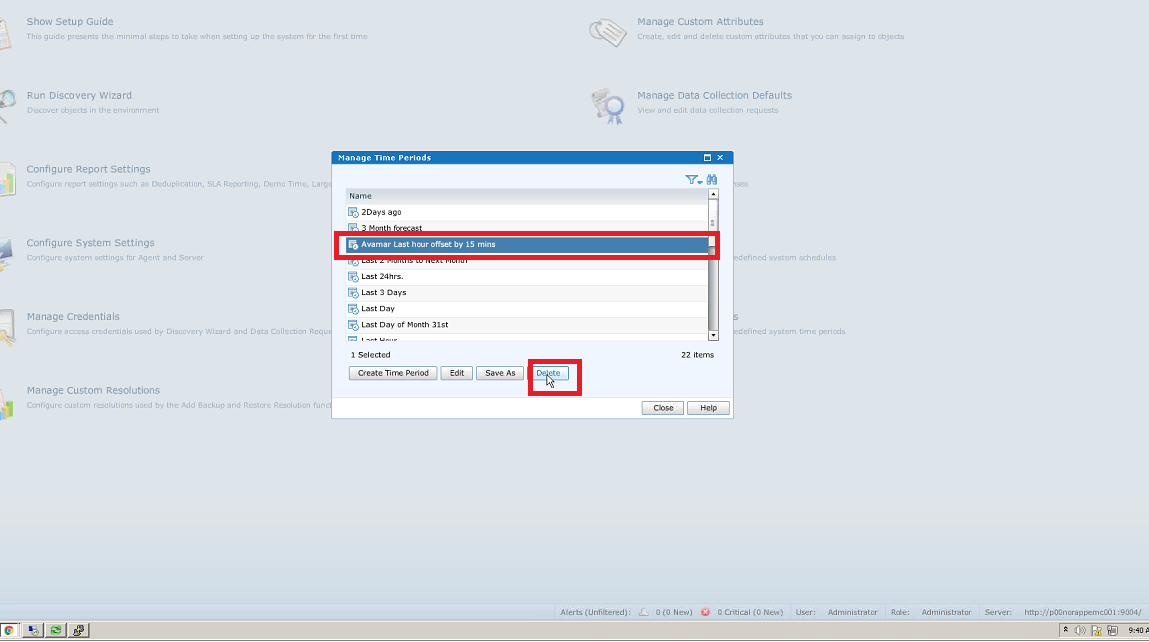Click the list scrollbar up arrow

tap(713, 194)
